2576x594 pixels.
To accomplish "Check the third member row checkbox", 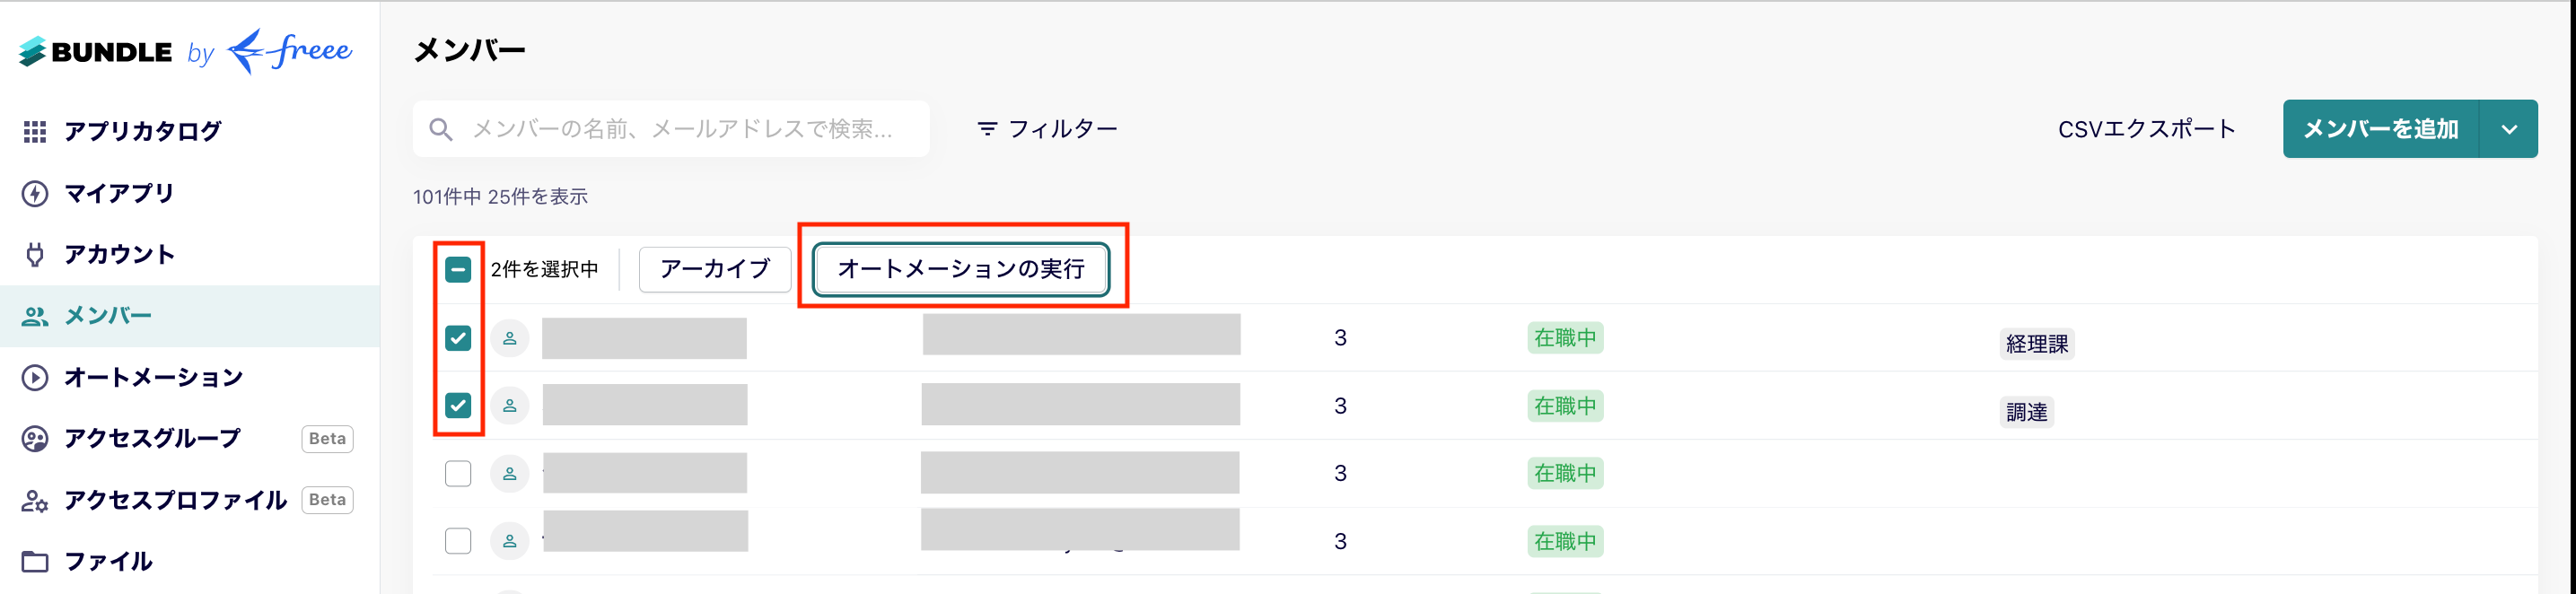I will point(458,473).
